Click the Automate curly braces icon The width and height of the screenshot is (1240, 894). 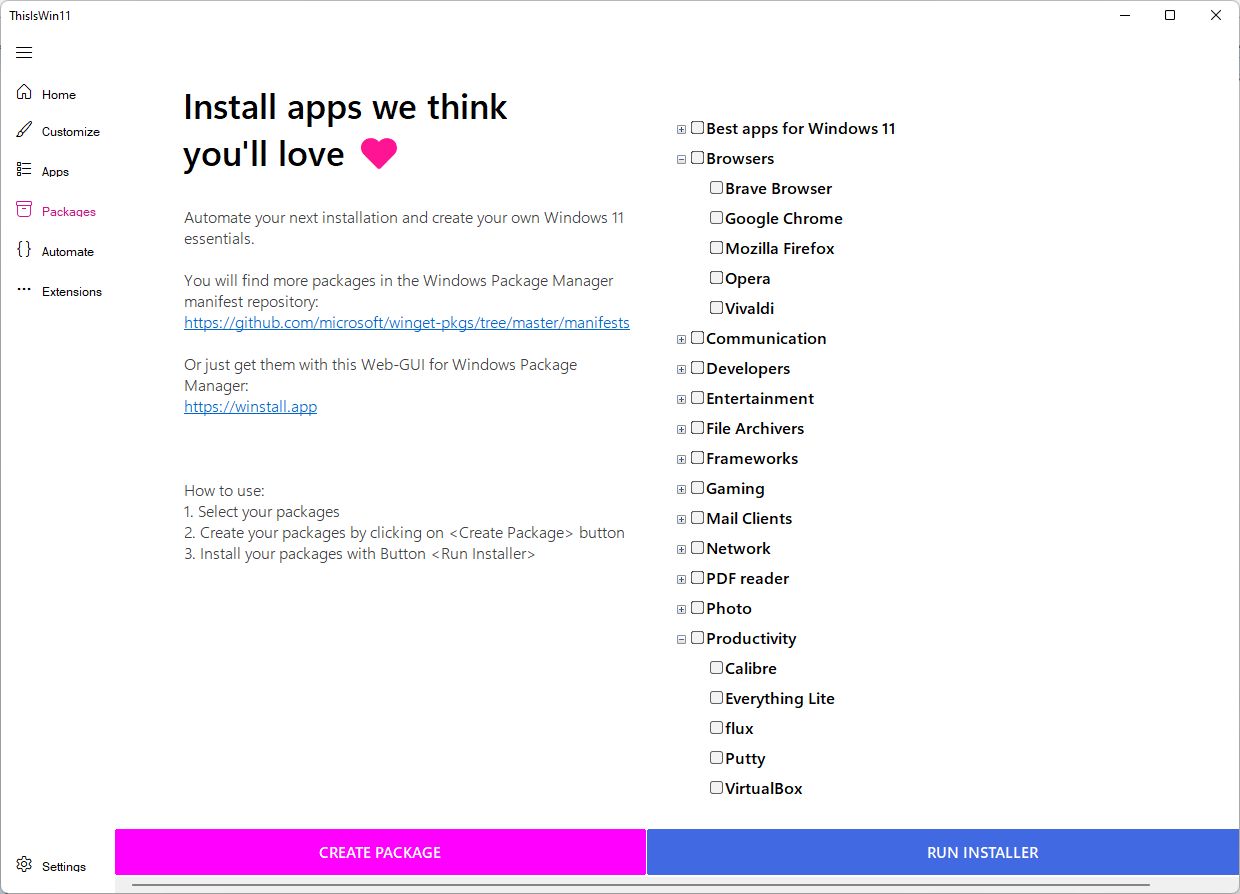[x=24, y=250]
